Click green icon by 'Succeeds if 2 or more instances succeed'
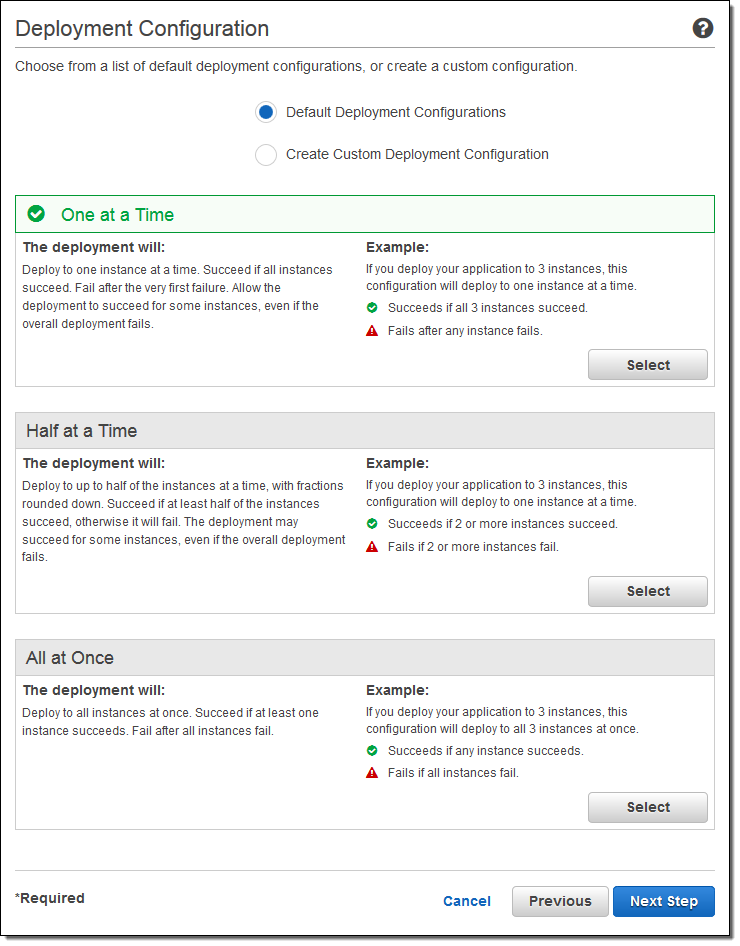Image resolution: width=740 pixels, height=946 pixels. [372, 524]
